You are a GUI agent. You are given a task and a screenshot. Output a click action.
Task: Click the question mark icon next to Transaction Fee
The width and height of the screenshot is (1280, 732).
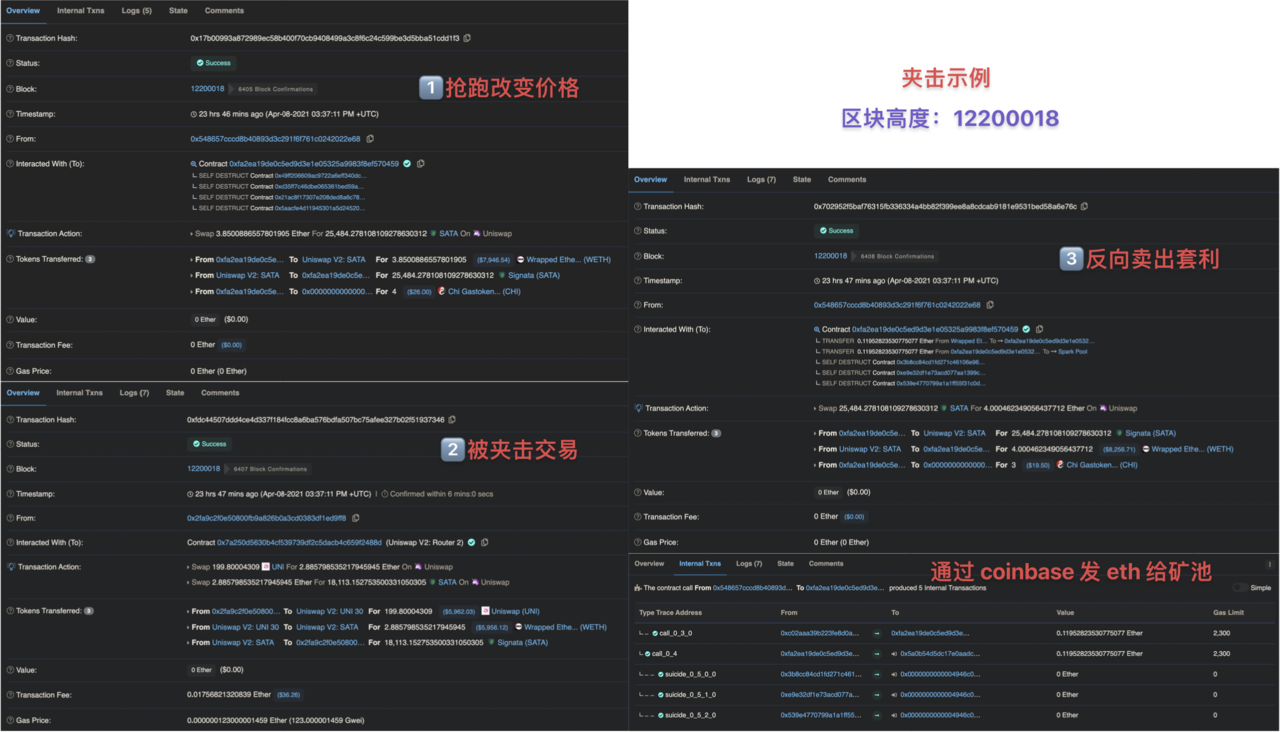8,345
